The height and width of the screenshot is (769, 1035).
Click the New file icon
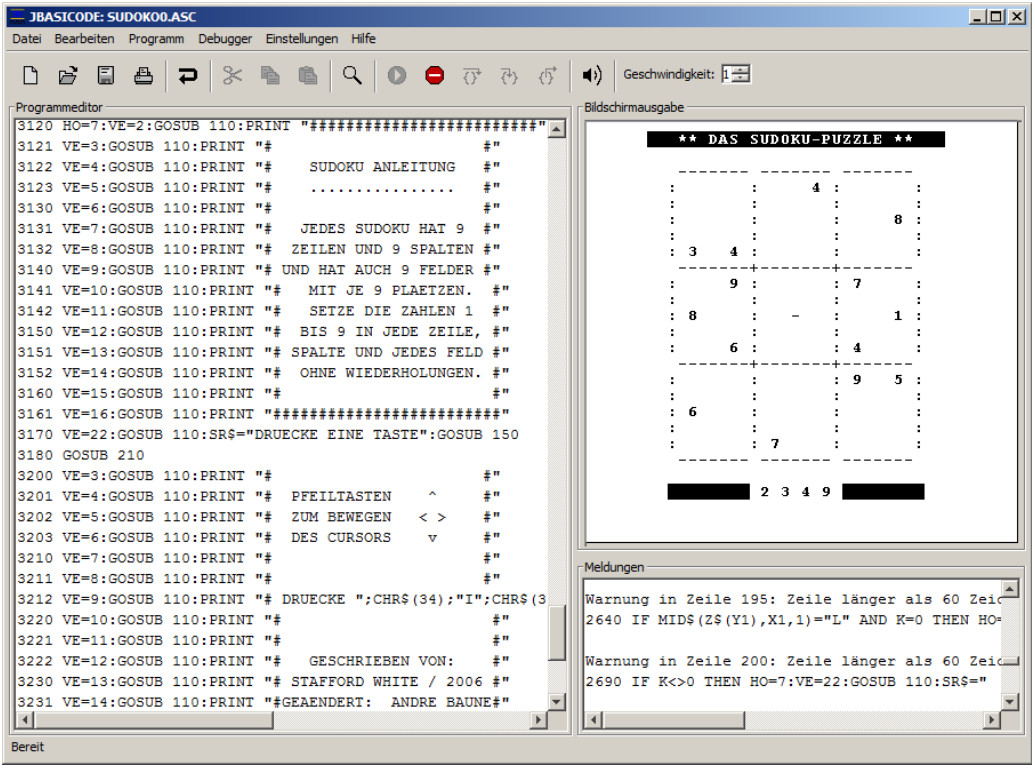pyautogui.click(x=31, y=75)
